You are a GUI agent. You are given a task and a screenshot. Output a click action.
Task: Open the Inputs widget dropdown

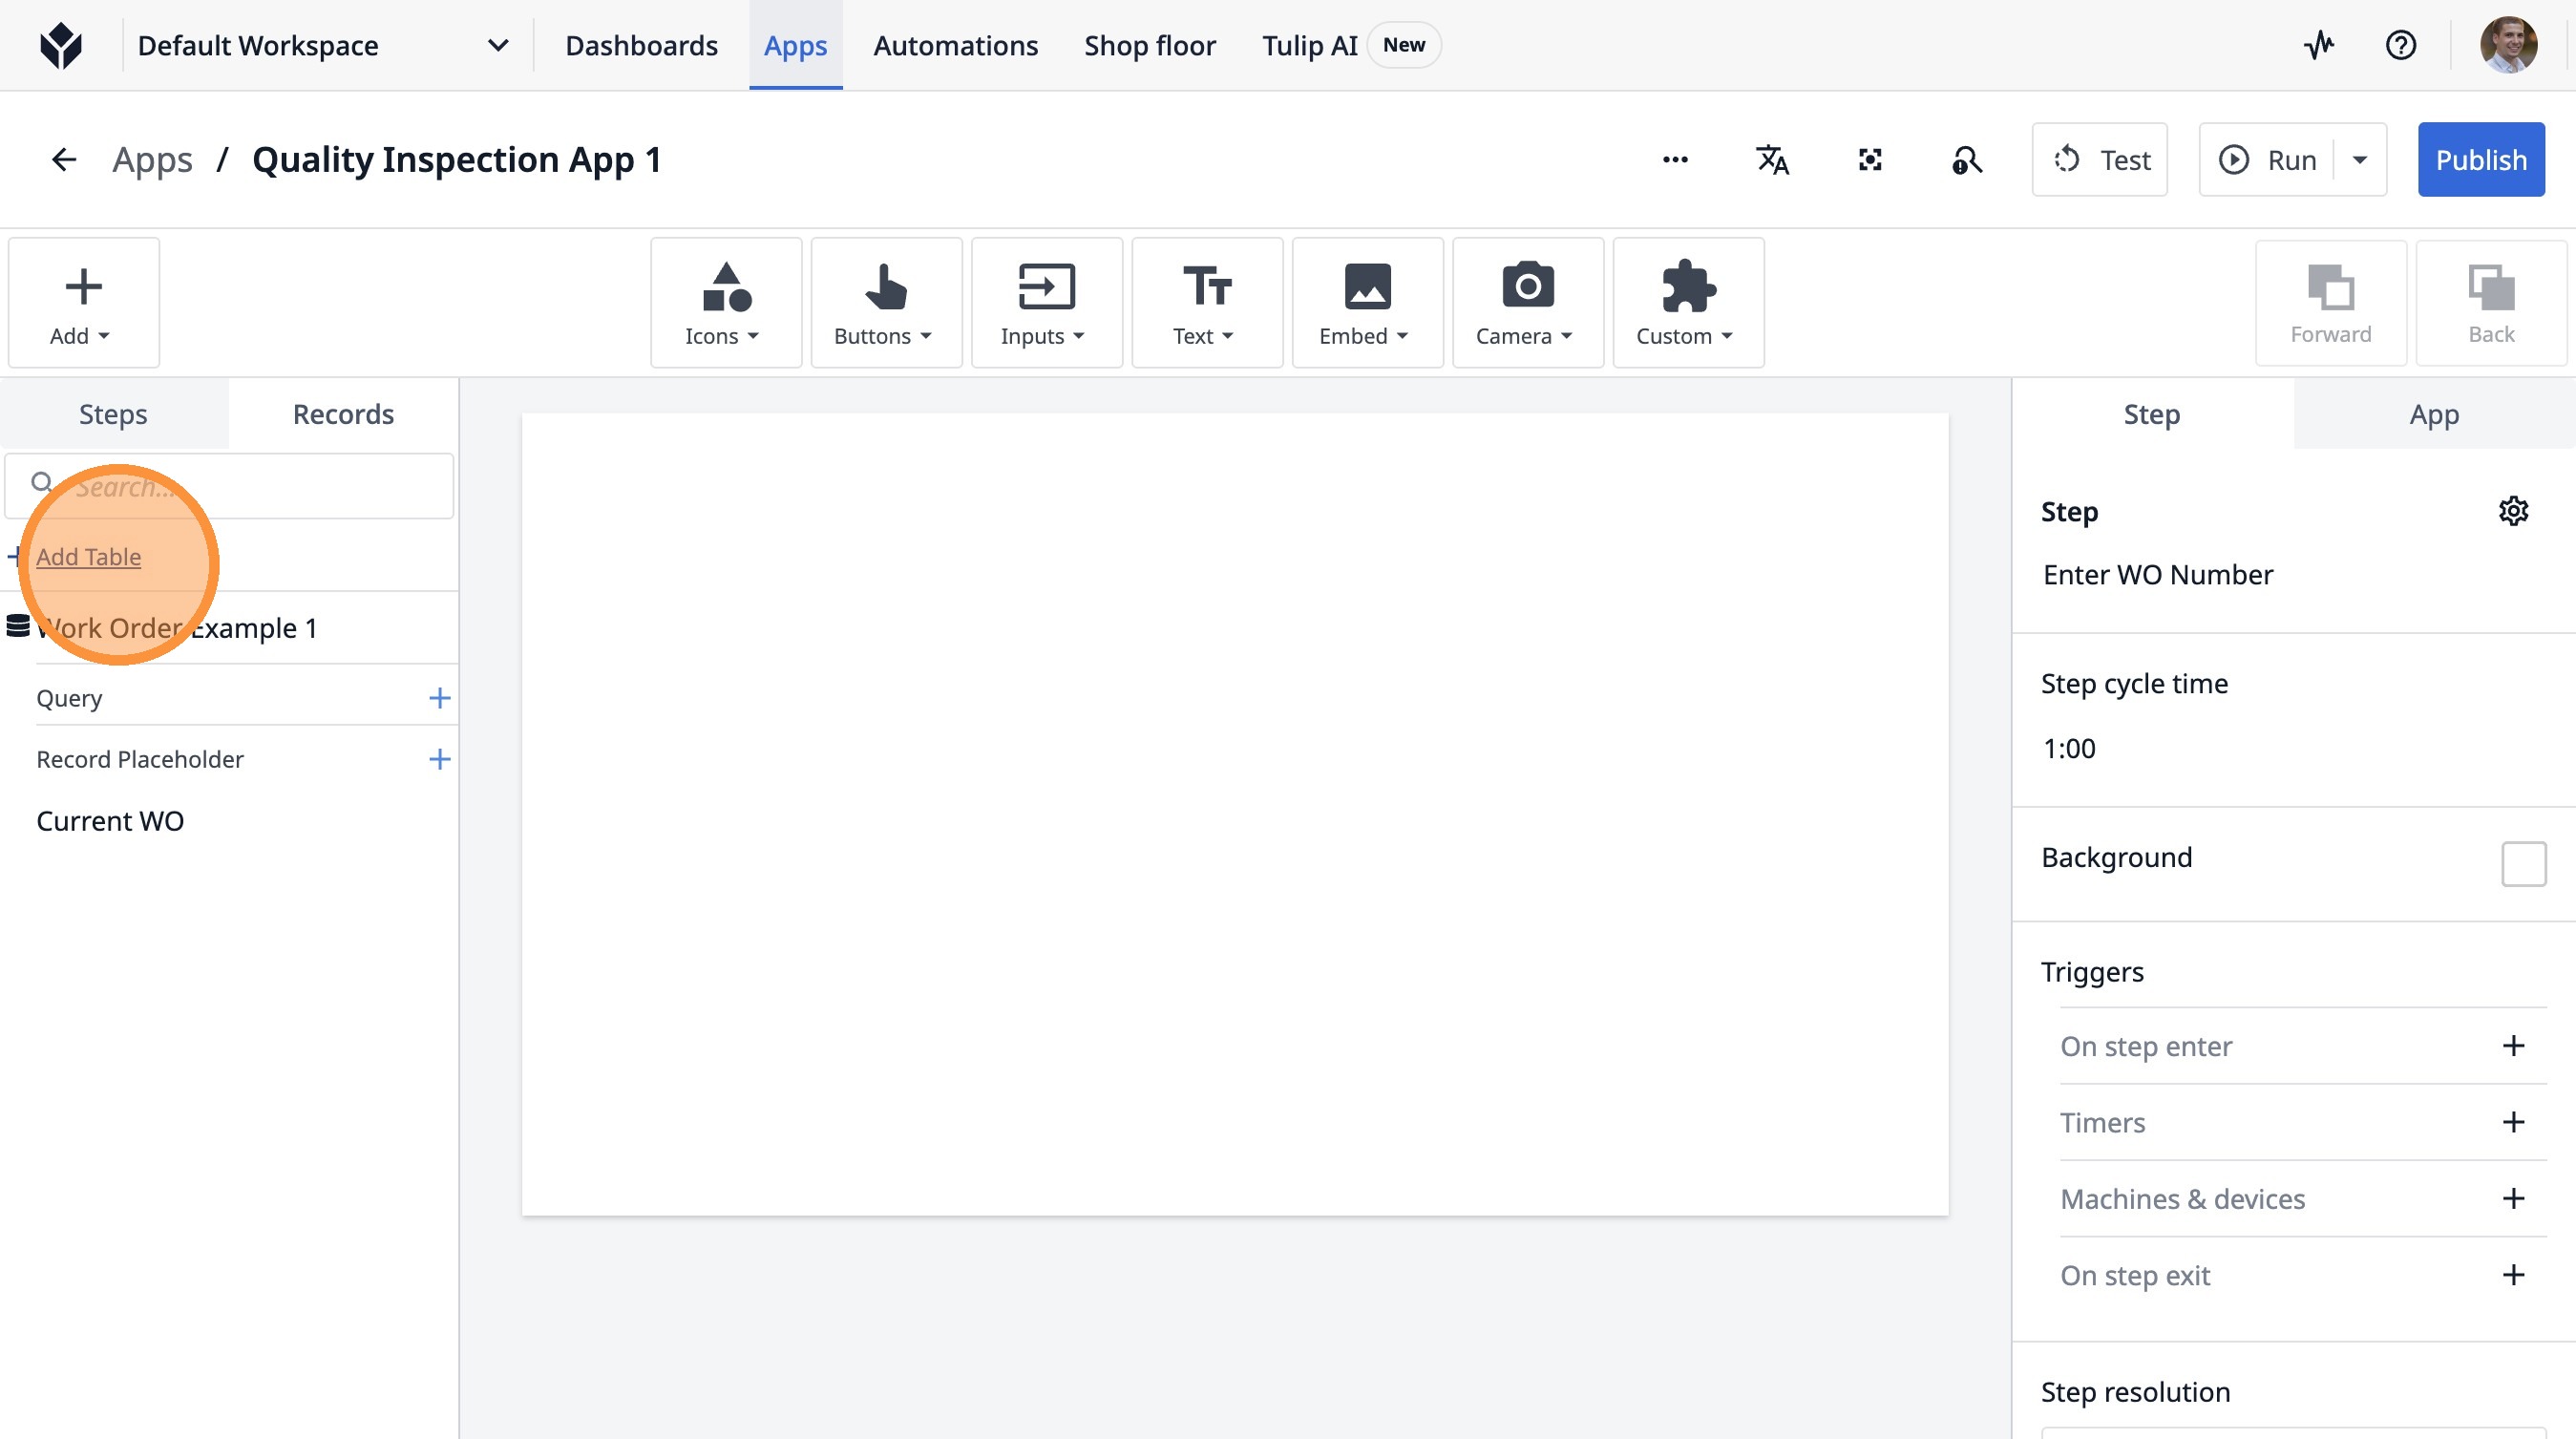[1045, 303]
